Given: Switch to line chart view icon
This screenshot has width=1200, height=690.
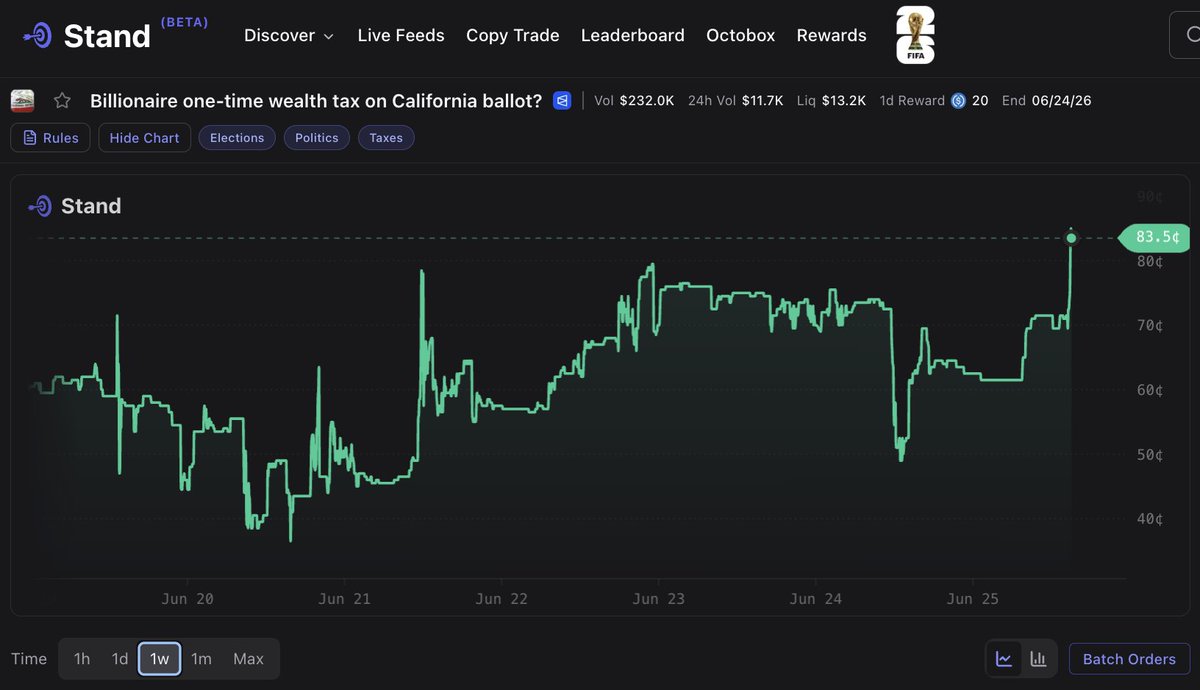Looking at the screenshot, I should click(1004, 659).
